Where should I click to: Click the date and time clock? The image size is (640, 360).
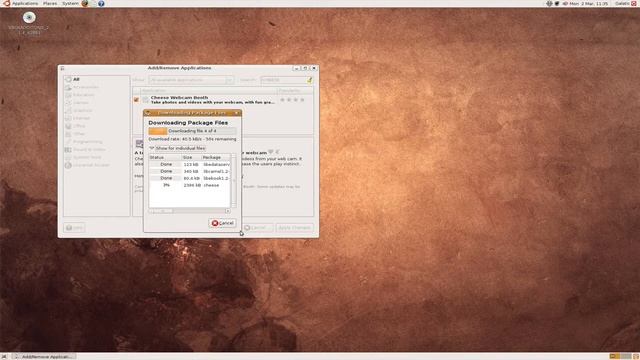(x=589, y=3)
